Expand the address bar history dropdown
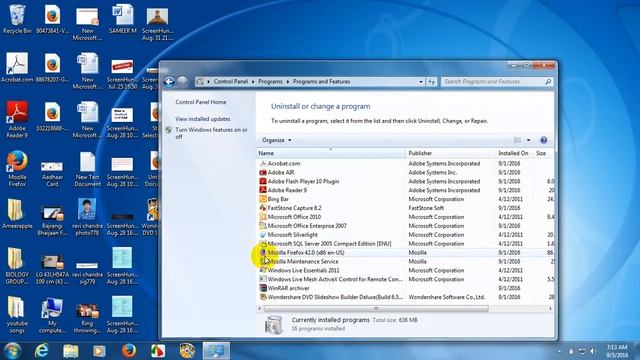Screen dimensions: 640x360 (x=421, y=82)
